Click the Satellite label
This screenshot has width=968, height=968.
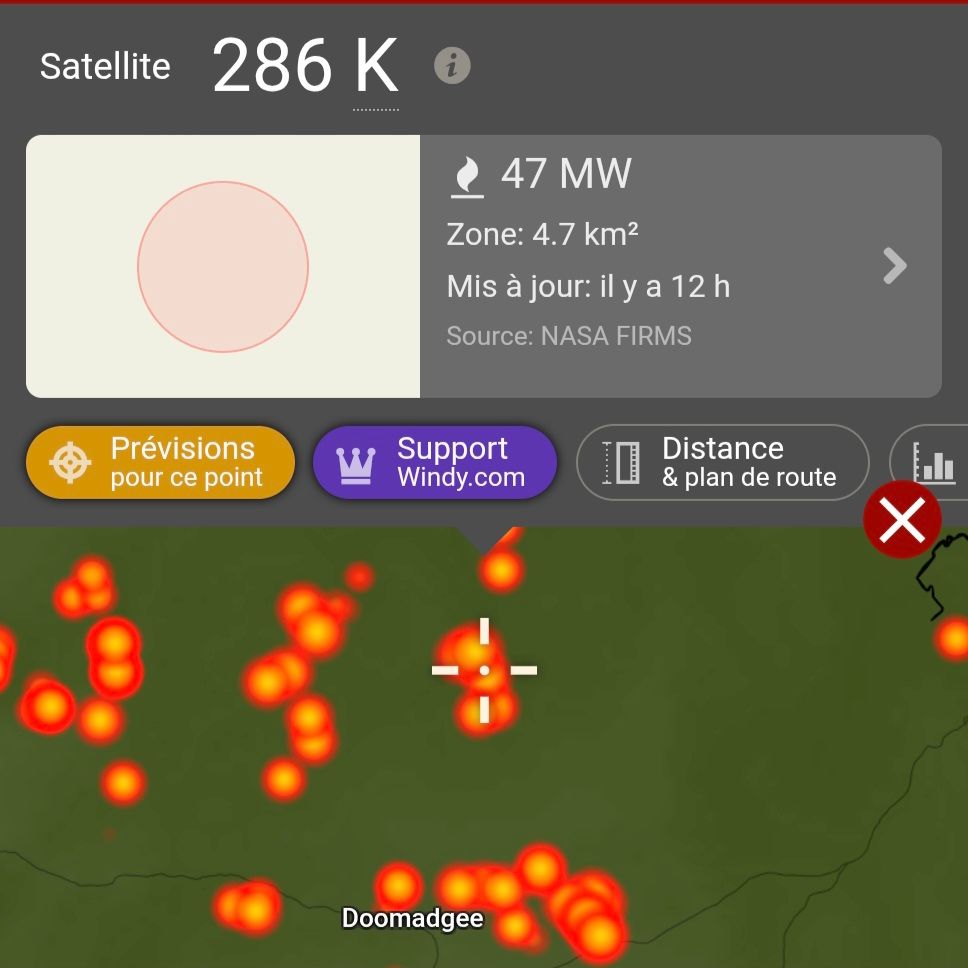[x=105, y=66]
